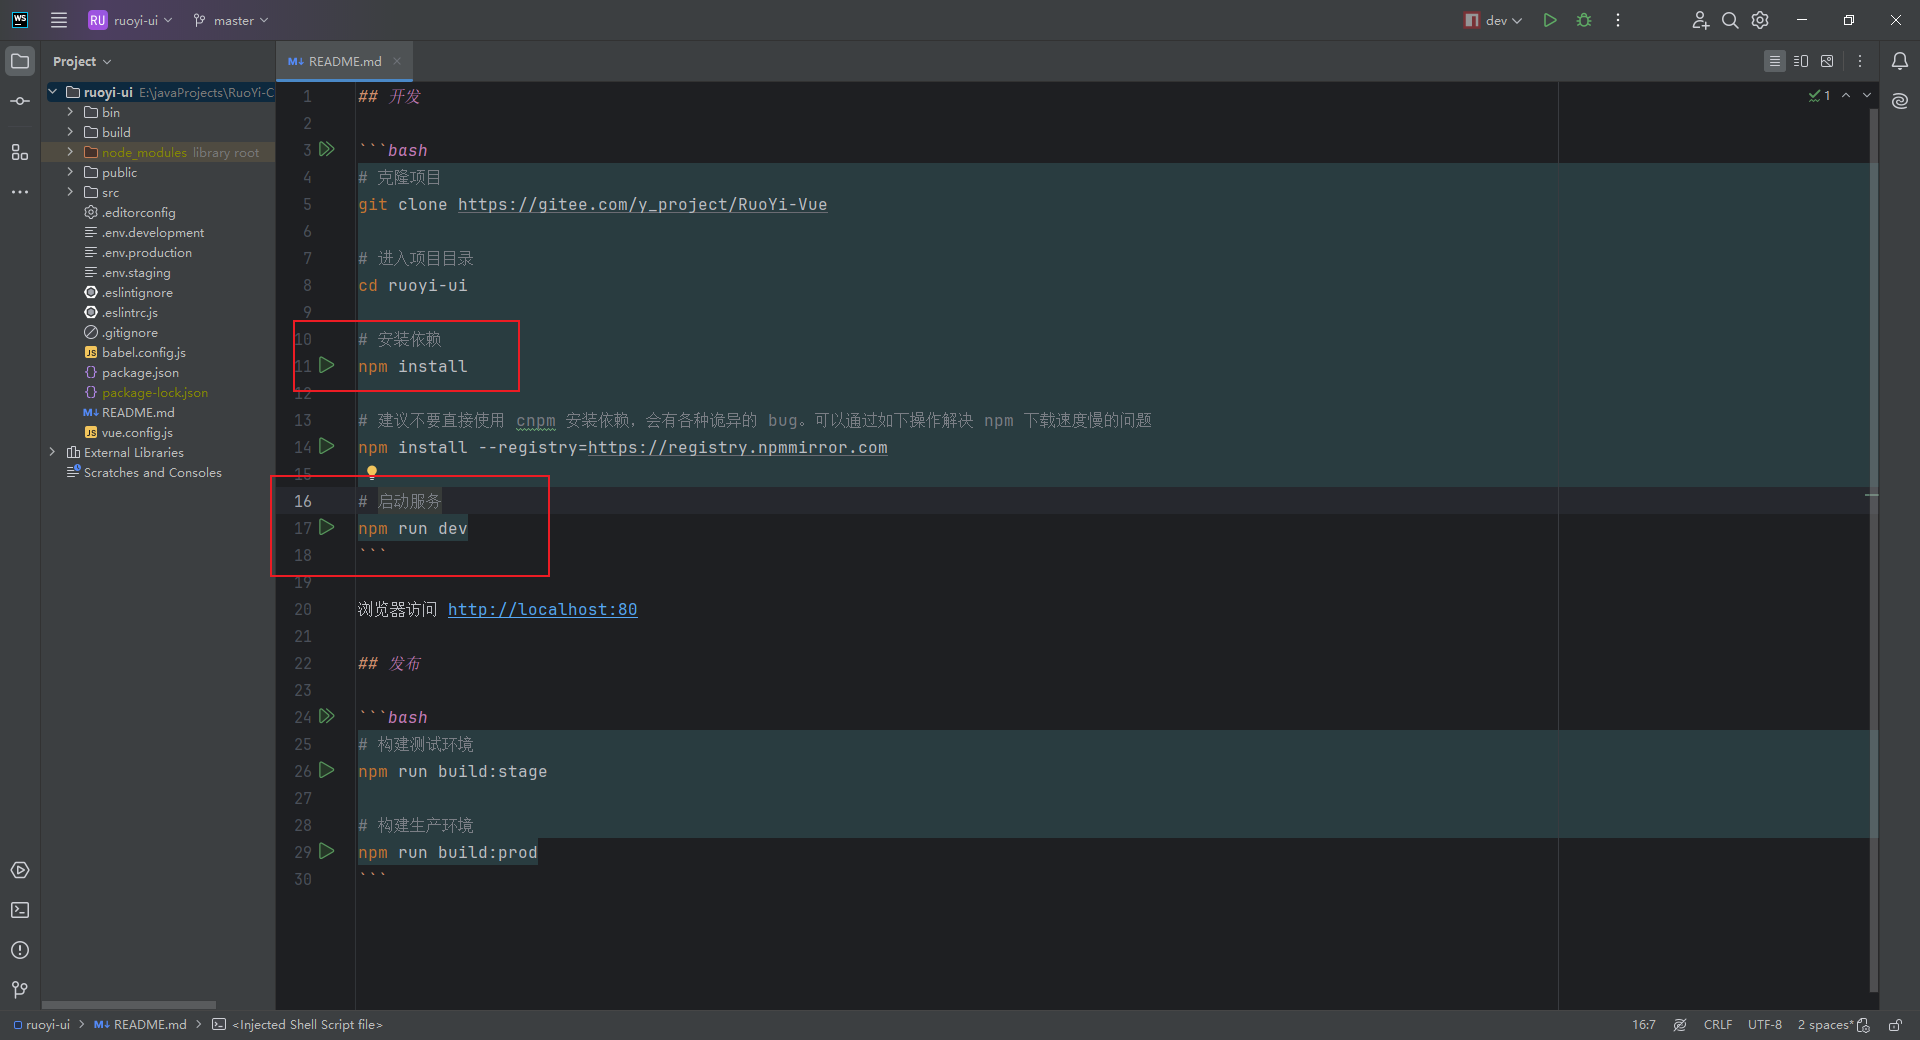Viewport: 1920px width, 1040px height.
Task: Select vue.config.js in project tree
Action: click(137, 432)
